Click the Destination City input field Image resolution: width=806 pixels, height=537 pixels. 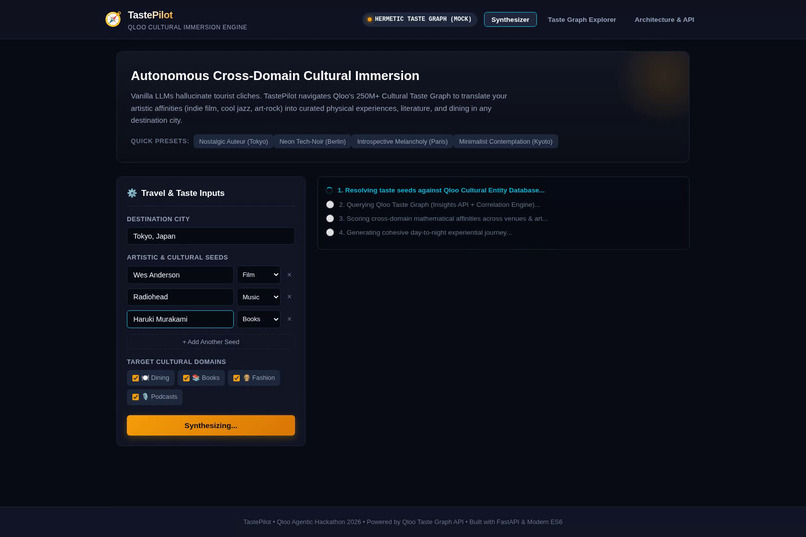(211, 236)
